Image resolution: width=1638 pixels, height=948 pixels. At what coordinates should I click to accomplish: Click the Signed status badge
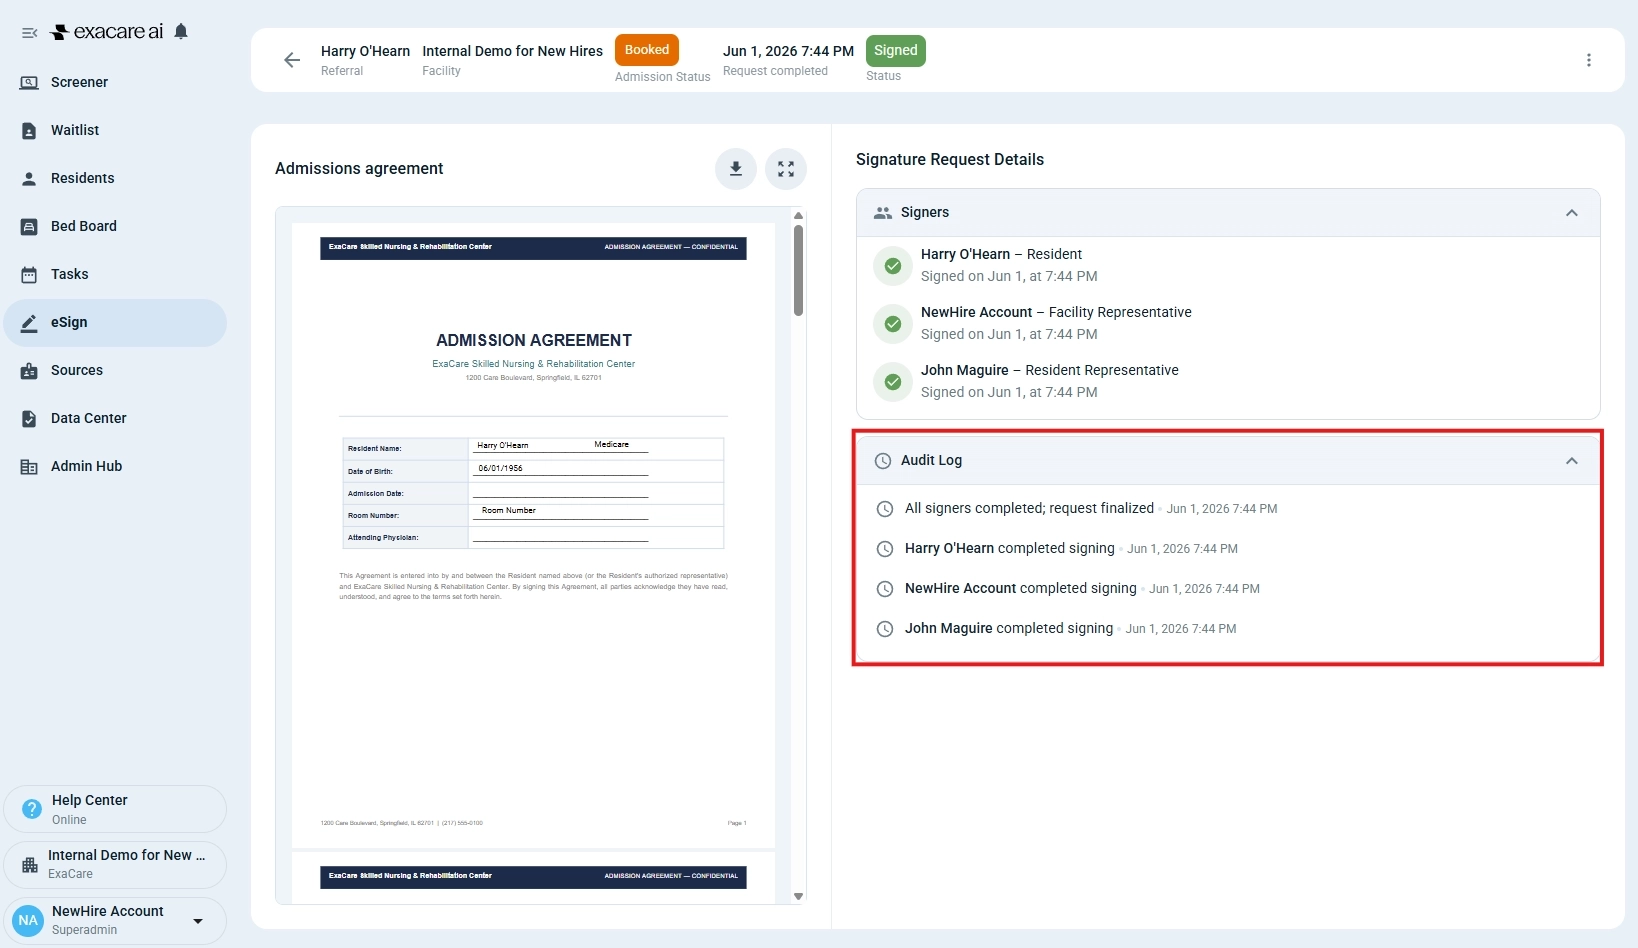coord(895,50)
